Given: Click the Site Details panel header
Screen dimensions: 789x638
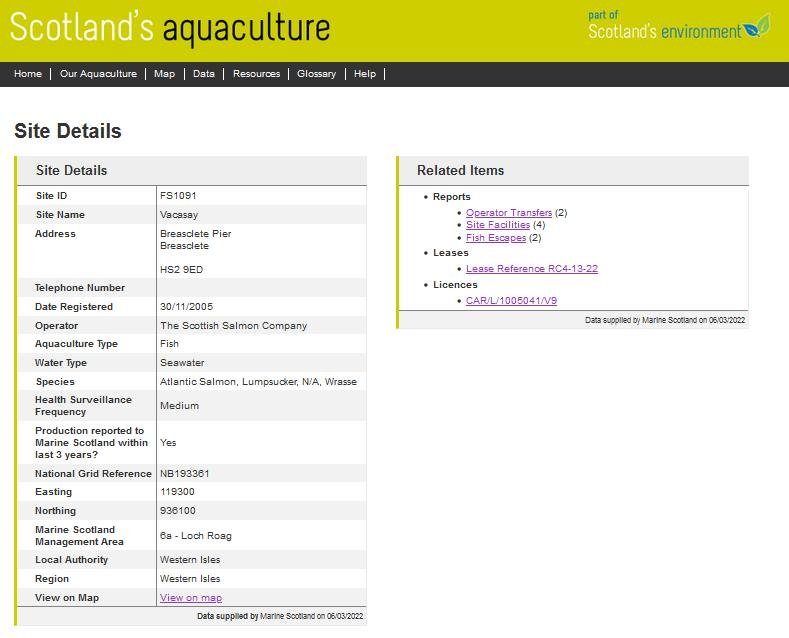Looking at the screenshot, I should 72,171.
